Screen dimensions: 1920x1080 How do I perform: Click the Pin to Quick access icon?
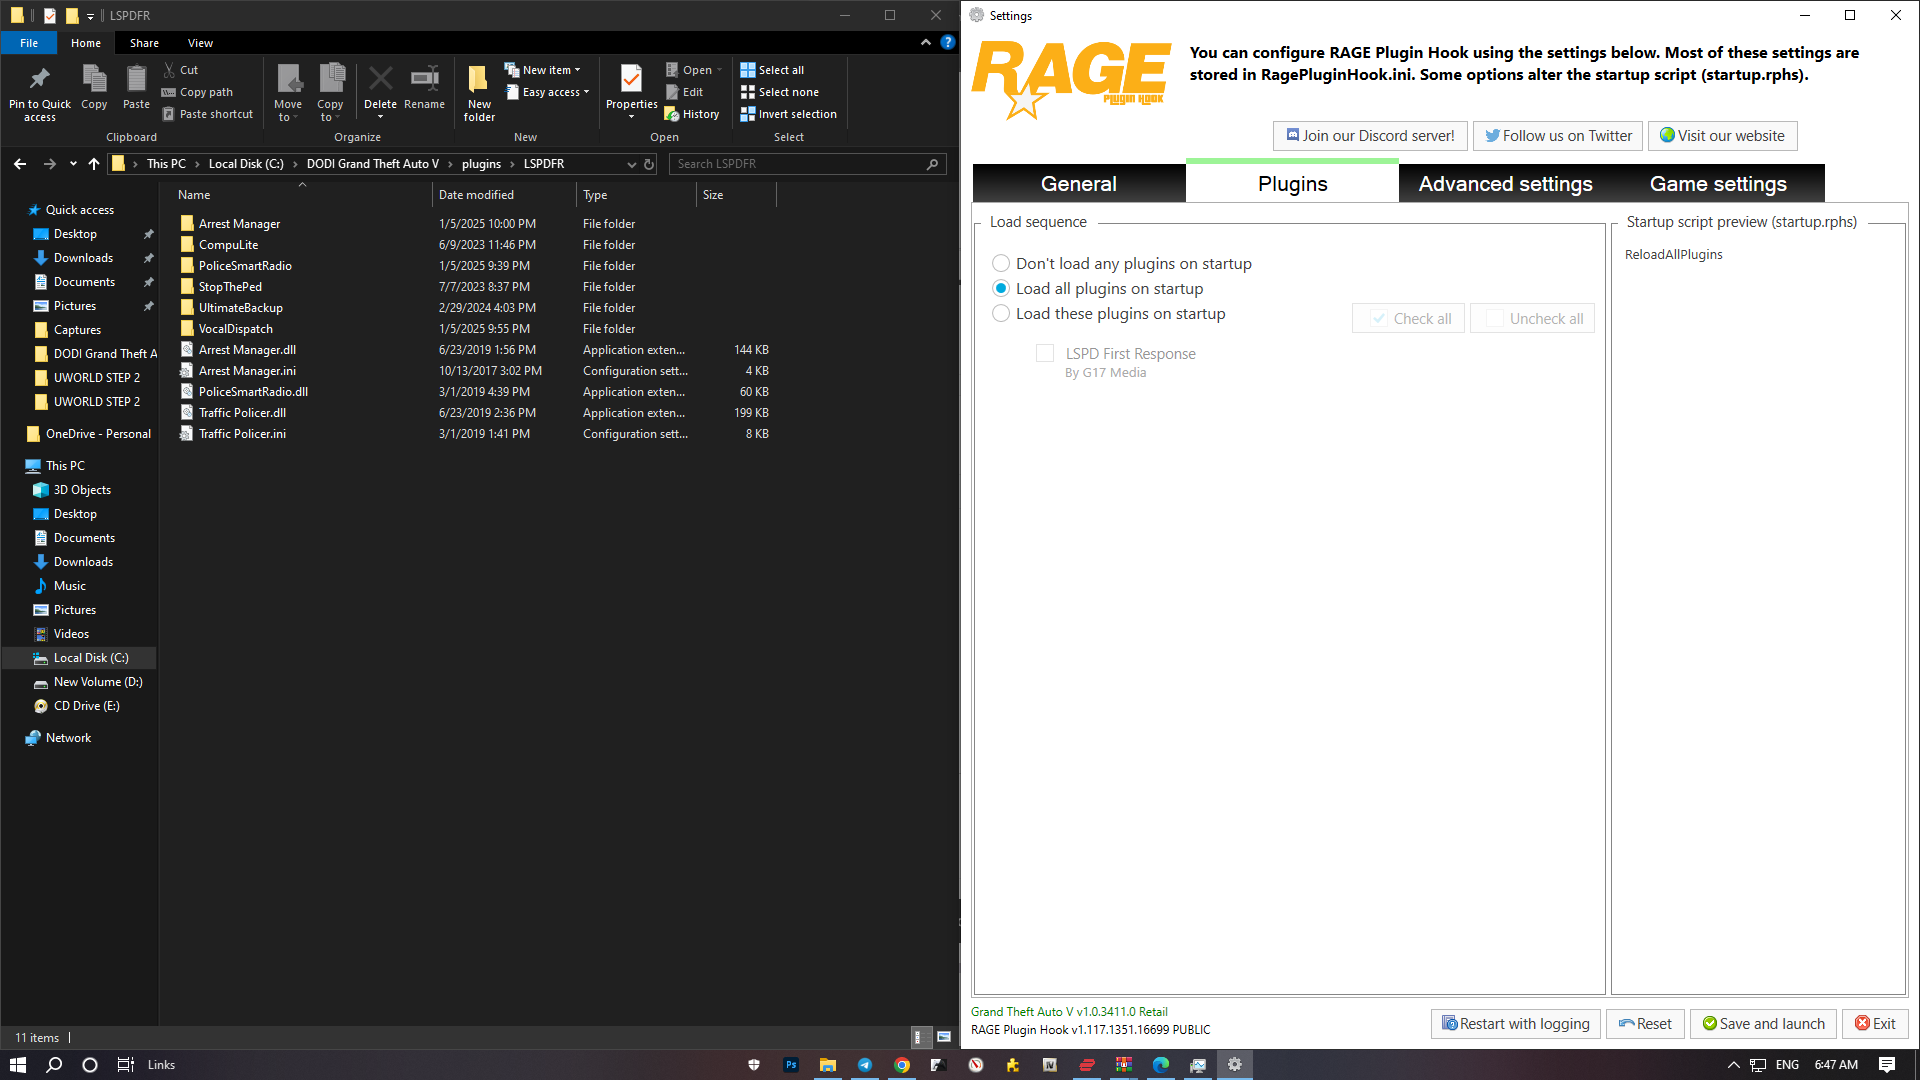(40, 80)
